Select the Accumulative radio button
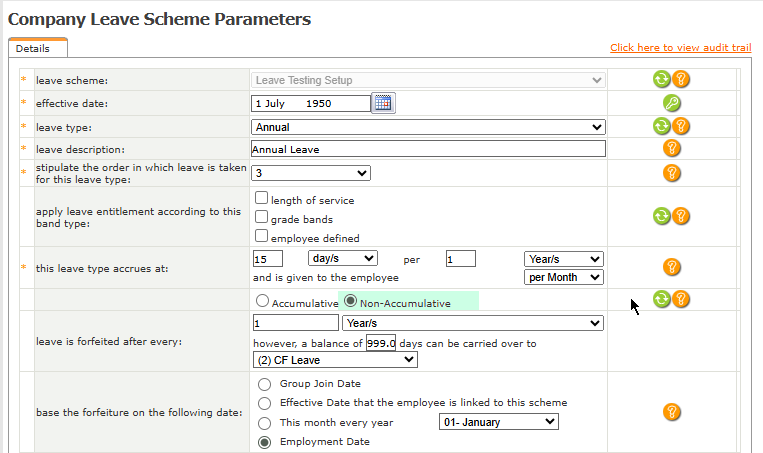The width and height of the screenshot is (763, 453). click(262, 301)
